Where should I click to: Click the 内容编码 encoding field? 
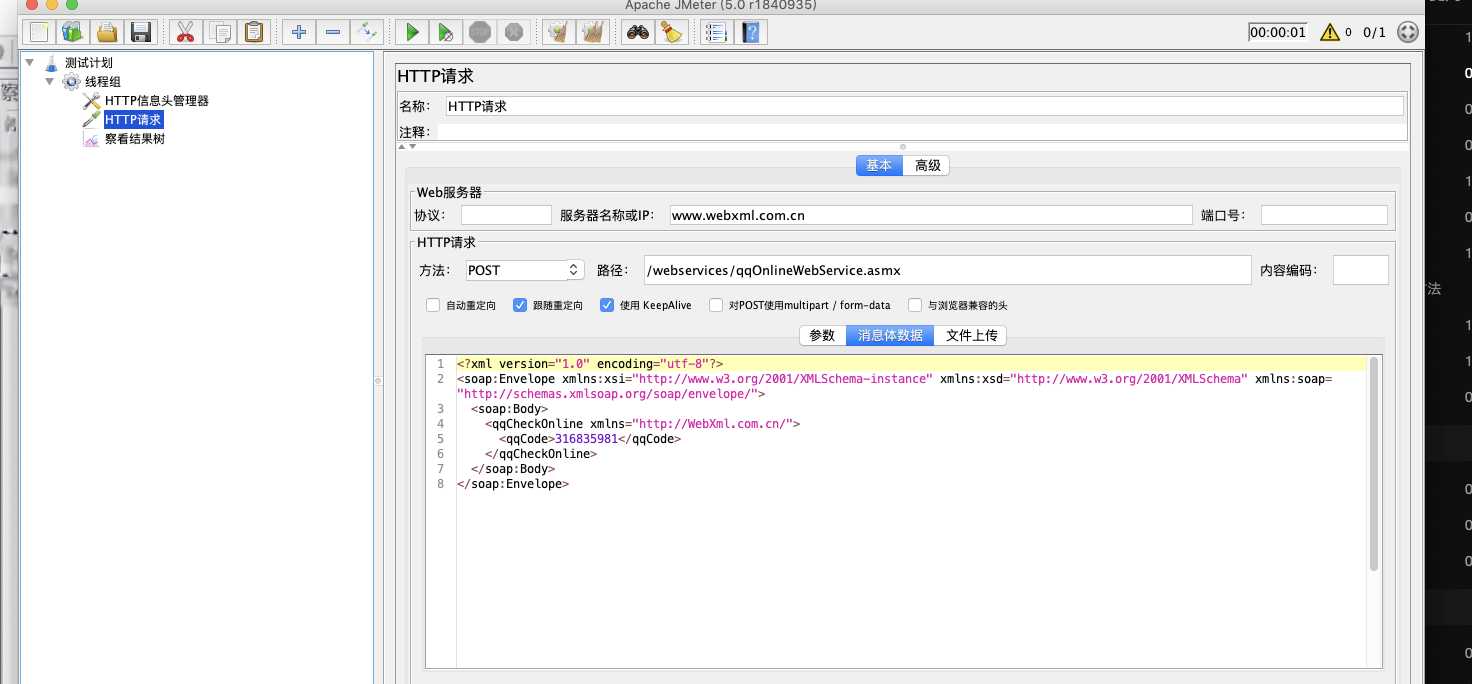pyautogui.click(x=1360, y=270)
